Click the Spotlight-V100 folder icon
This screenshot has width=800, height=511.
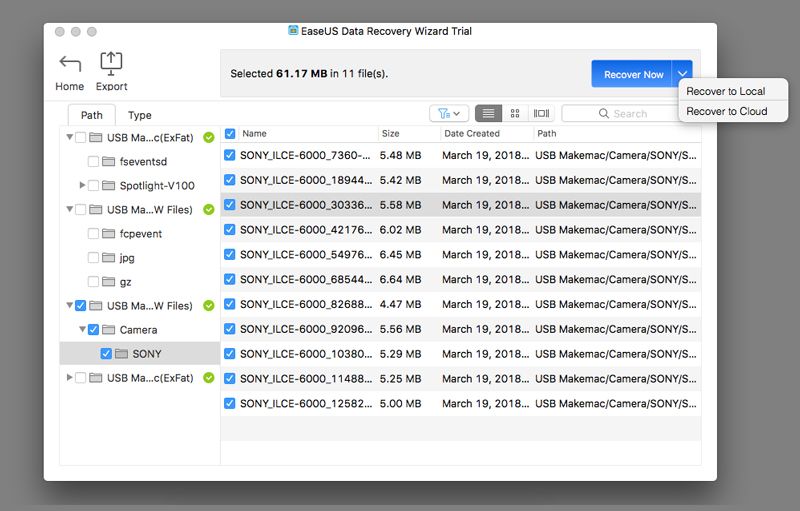point(108,186)
